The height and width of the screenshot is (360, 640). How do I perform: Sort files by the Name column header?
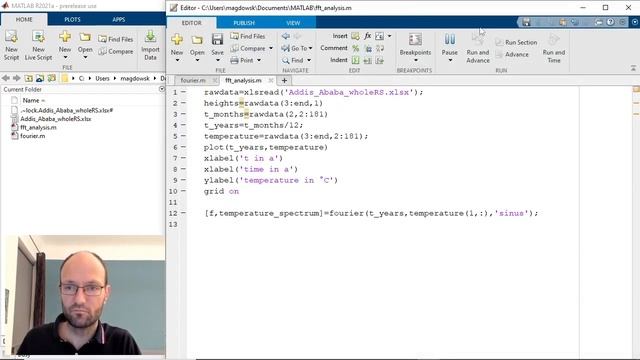(x=33, y=100)
